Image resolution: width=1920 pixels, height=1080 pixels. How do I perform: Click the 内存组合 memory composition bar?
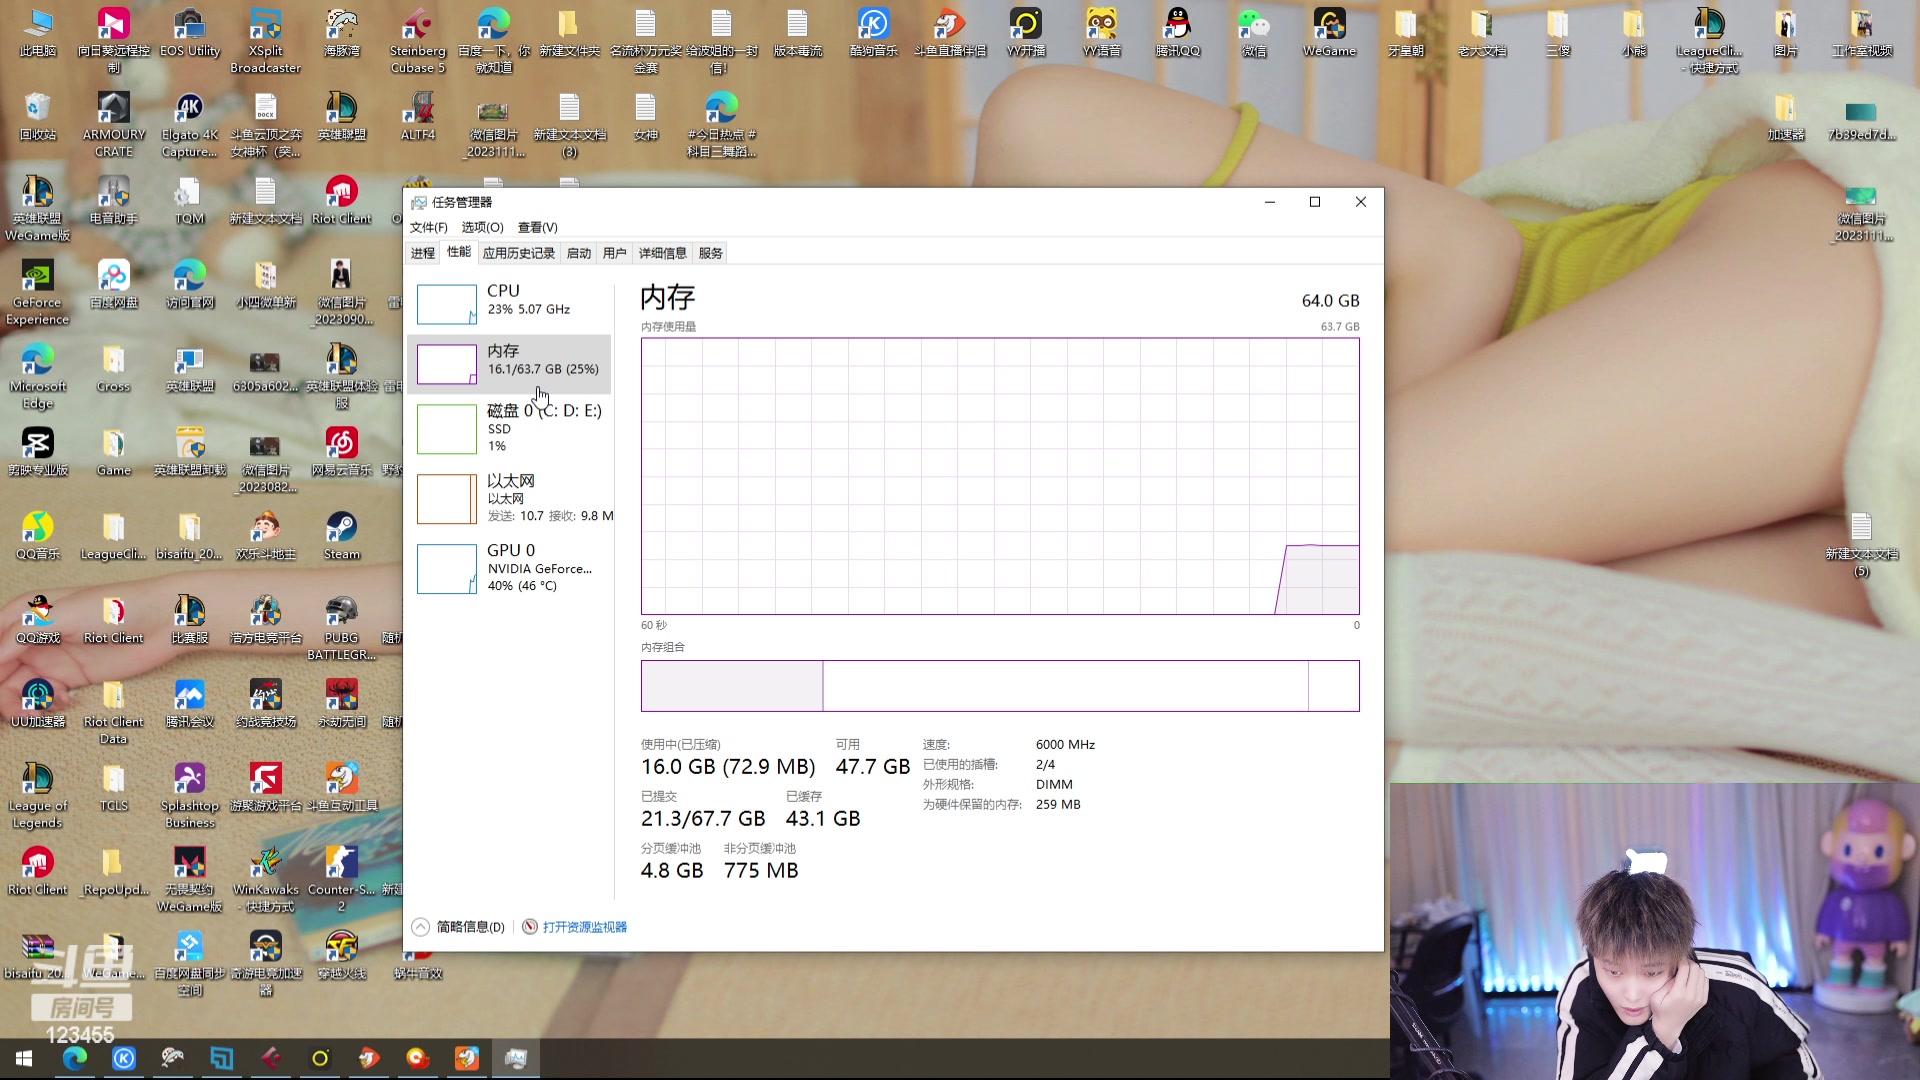point(999,686)
